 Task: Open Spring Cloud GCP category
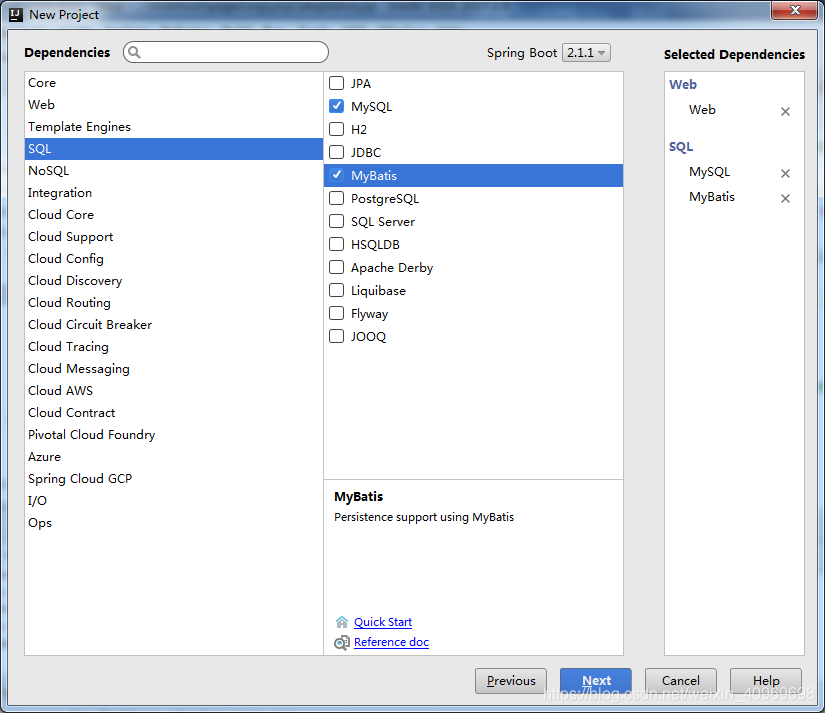tap(174, 479)
